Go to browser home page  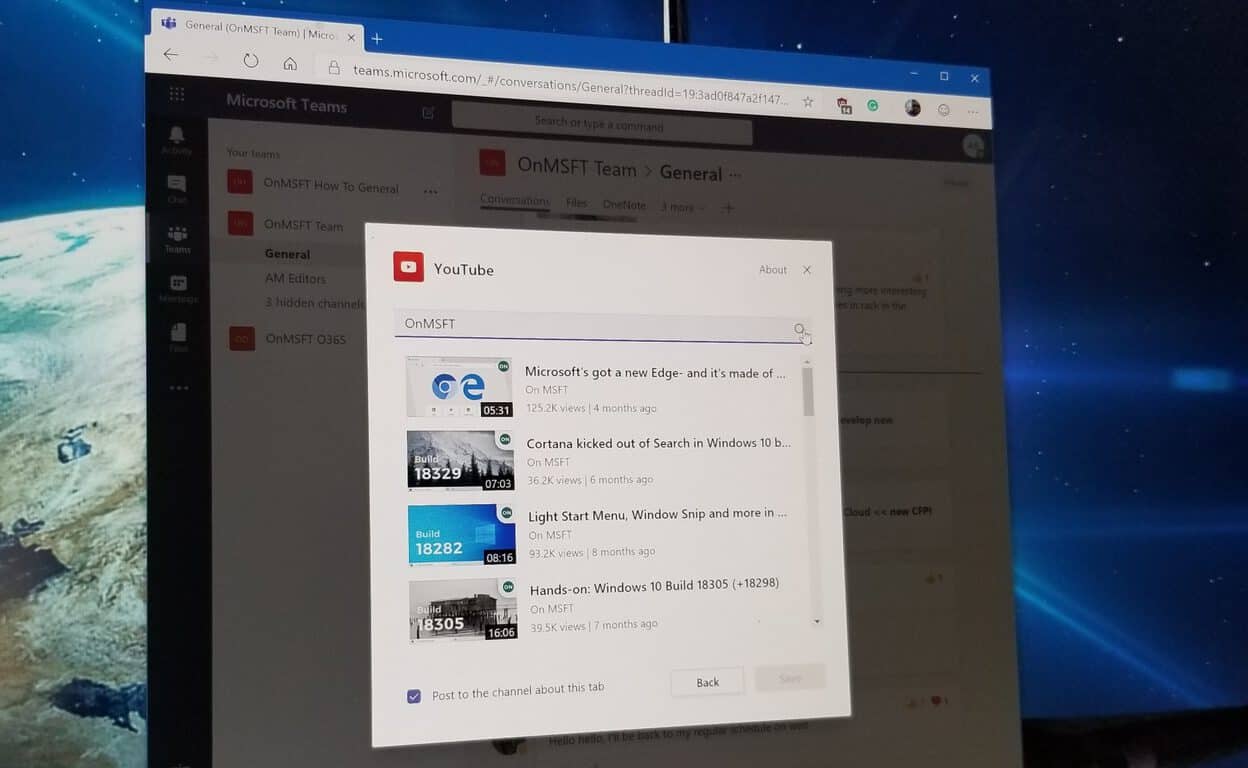tap(290, 63)
